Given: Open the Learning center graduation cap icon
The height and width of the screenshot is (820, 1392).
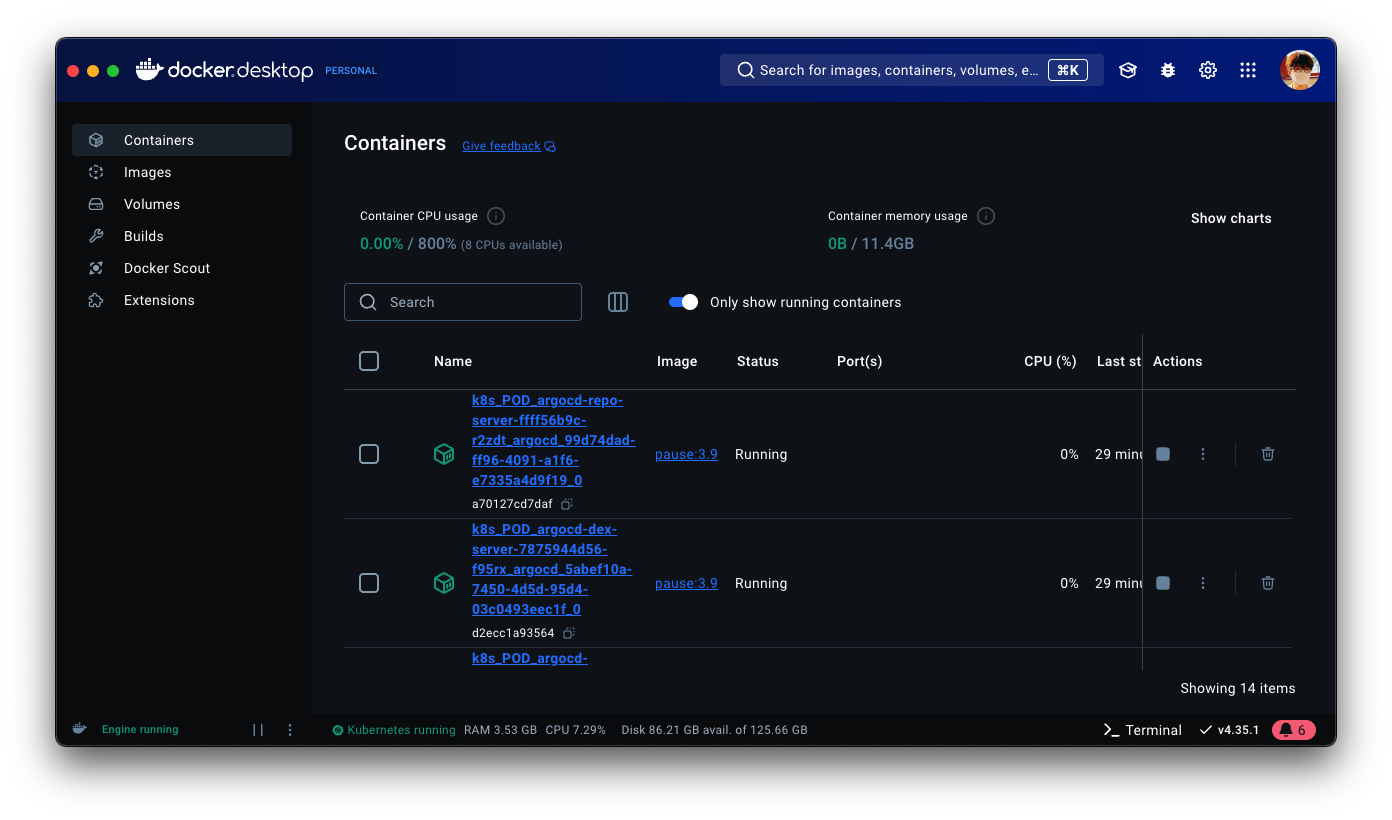Looking at the screenshot, I should [x=1128, y=70].
